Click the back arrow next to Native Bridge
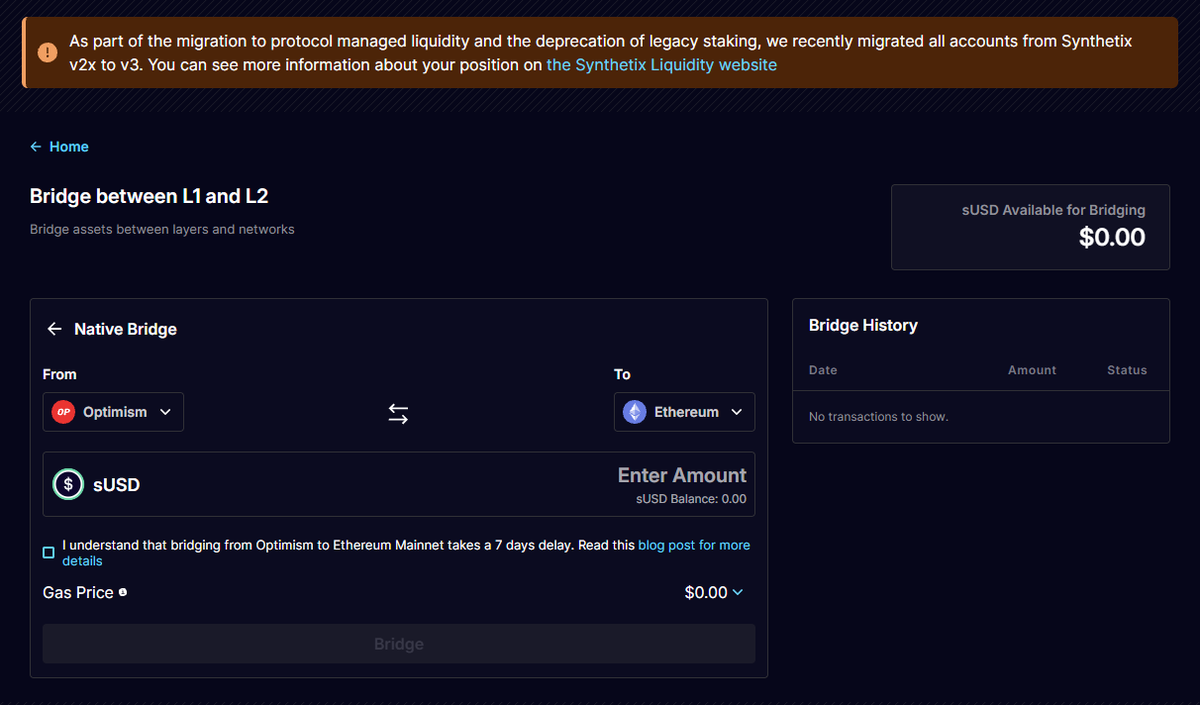Screen dimensions: 1200x705 pos(55,329)
